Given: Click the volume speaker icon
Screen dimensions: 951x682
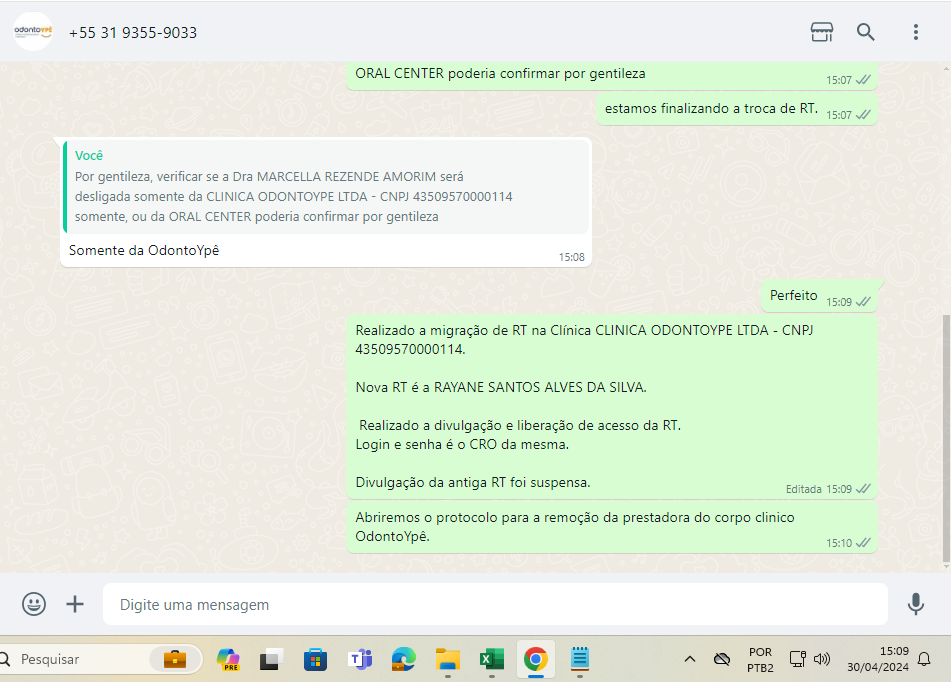Looking at the screenshot, I should (x=822, y=659).
